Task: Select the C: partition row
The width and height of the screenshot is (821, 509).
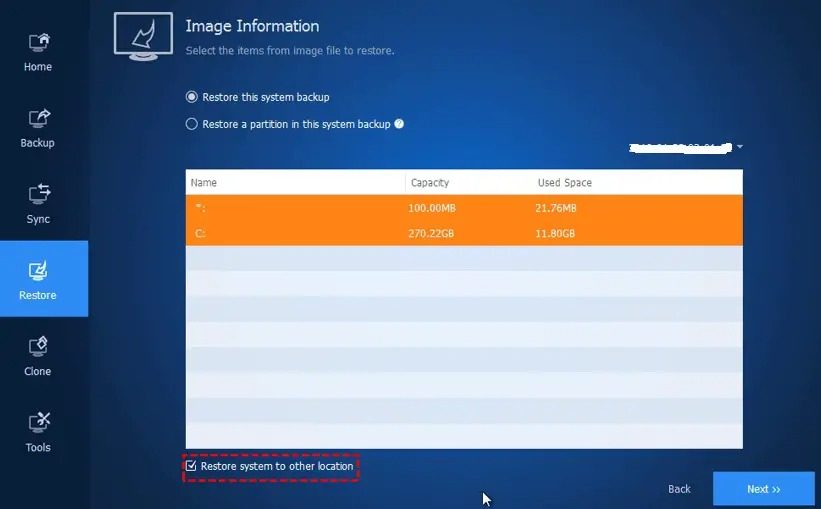Action: pos(464,233)
